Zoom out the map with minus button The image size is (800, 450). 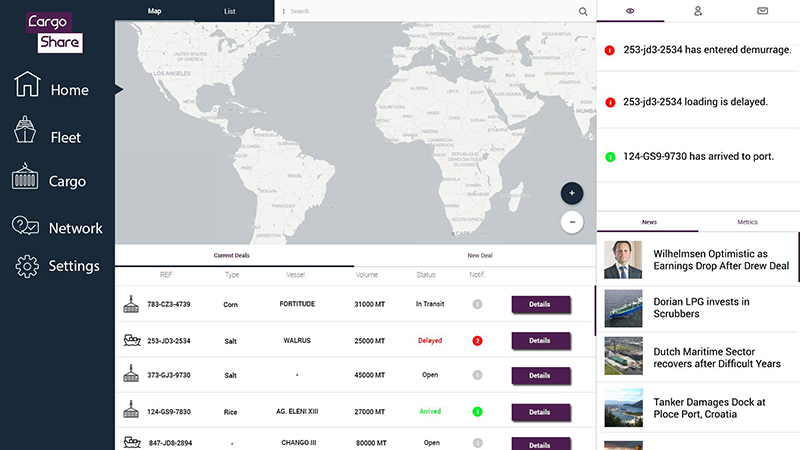pyautogui.click(x=572, y=221)
